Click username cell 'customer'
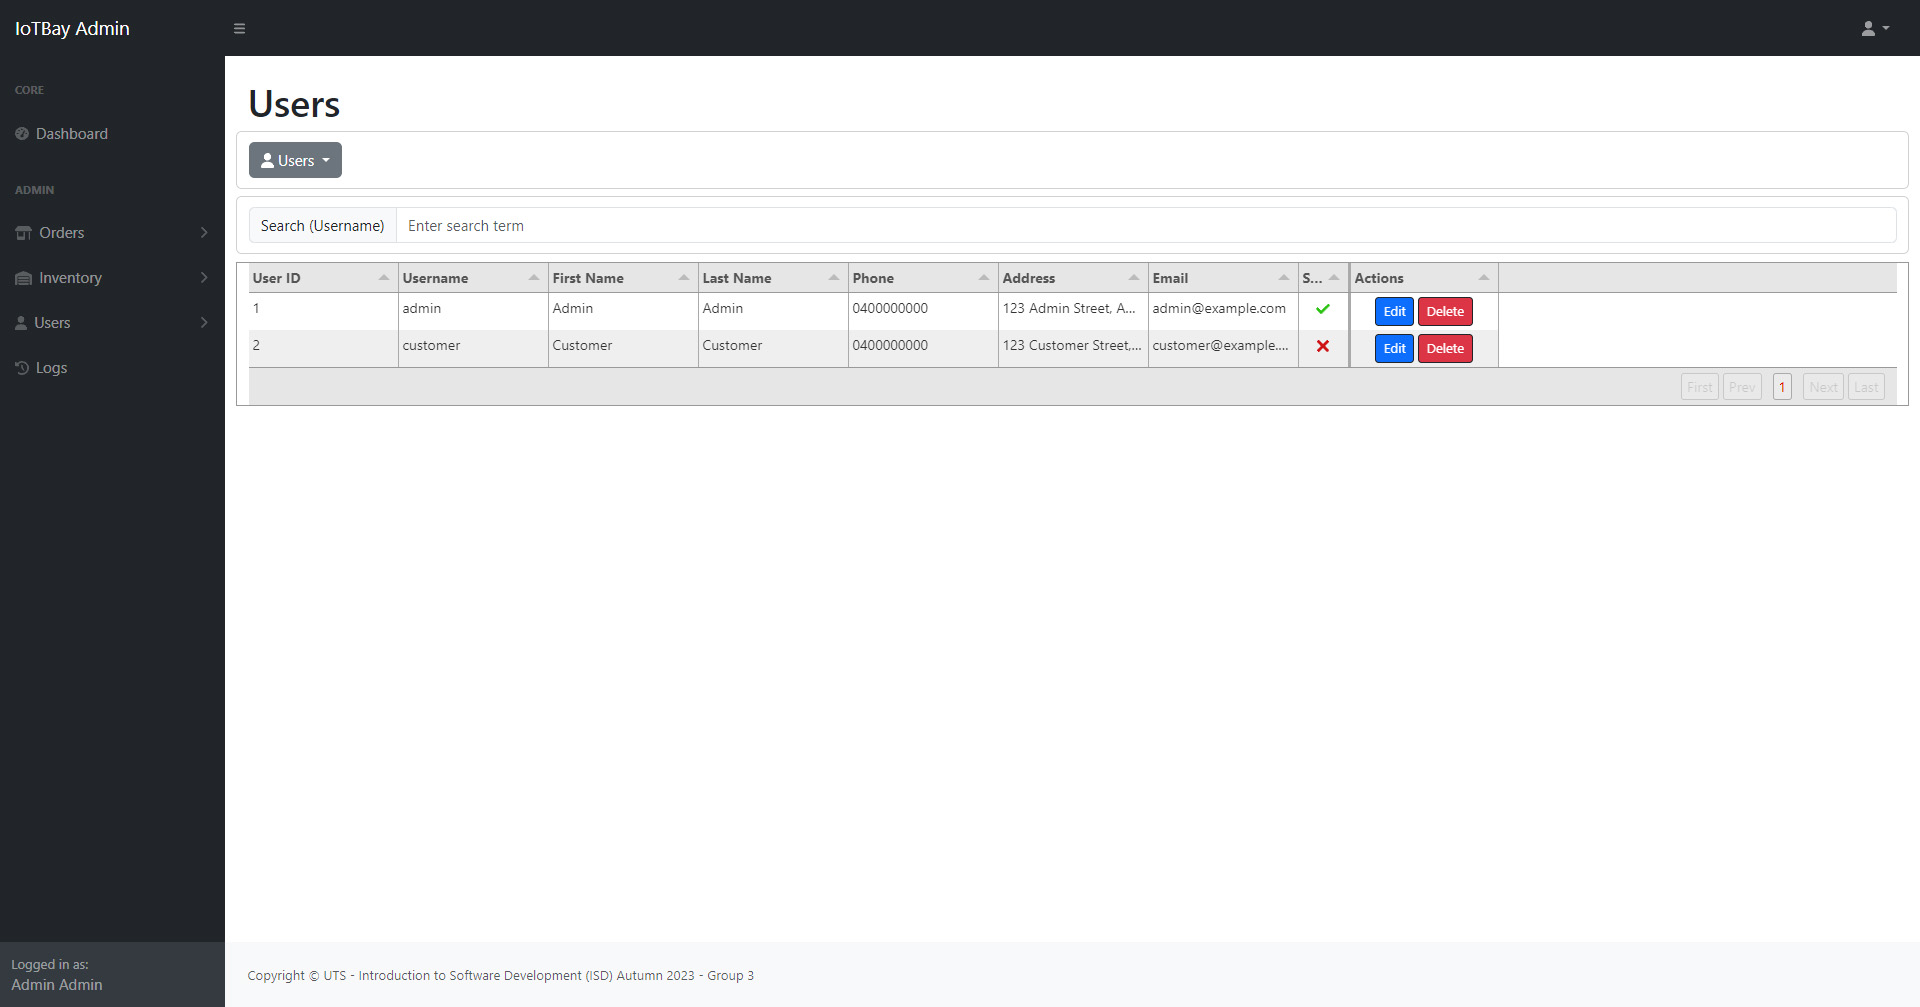Image resolution: width=1920 pixels, height=1007 pixels. pos(473,346)
